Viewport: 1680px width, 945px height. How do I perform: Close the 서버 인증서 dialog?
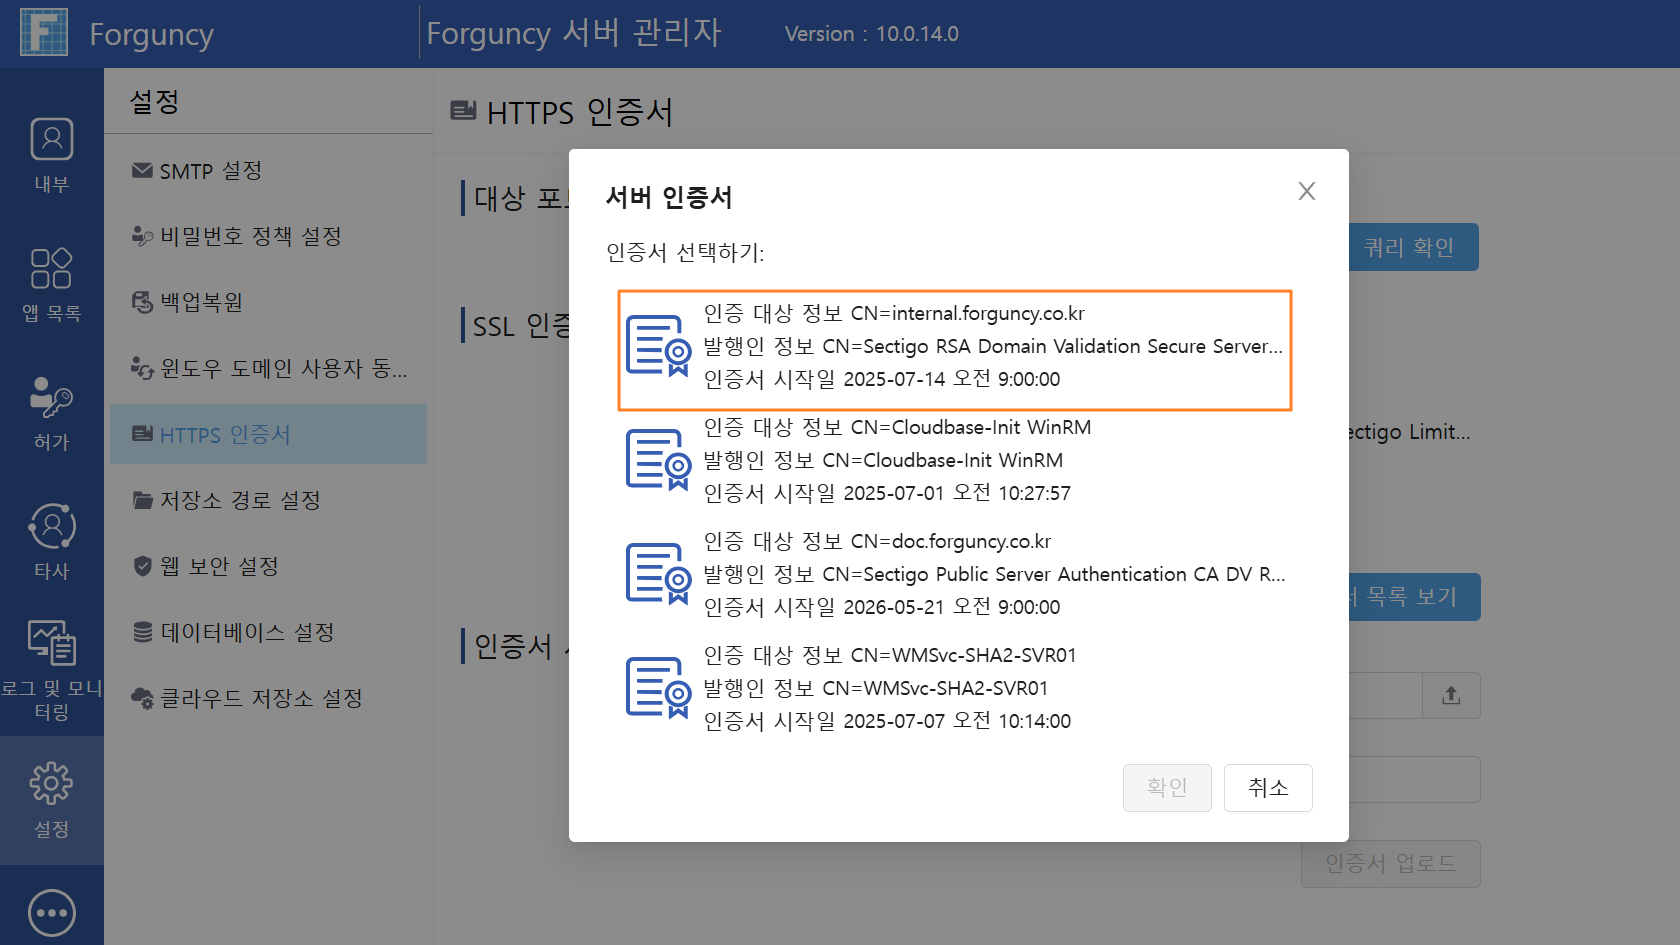pos(1306,191)
